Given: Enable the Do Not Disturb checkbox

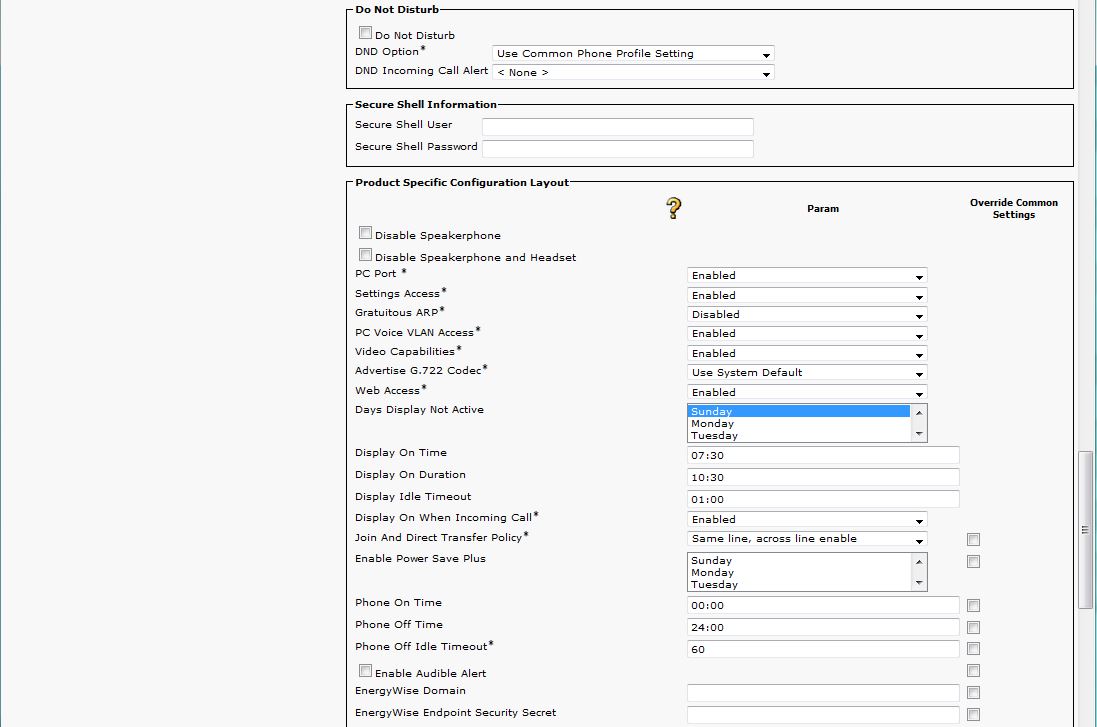Looking at the screenshot, I should 365,33.
